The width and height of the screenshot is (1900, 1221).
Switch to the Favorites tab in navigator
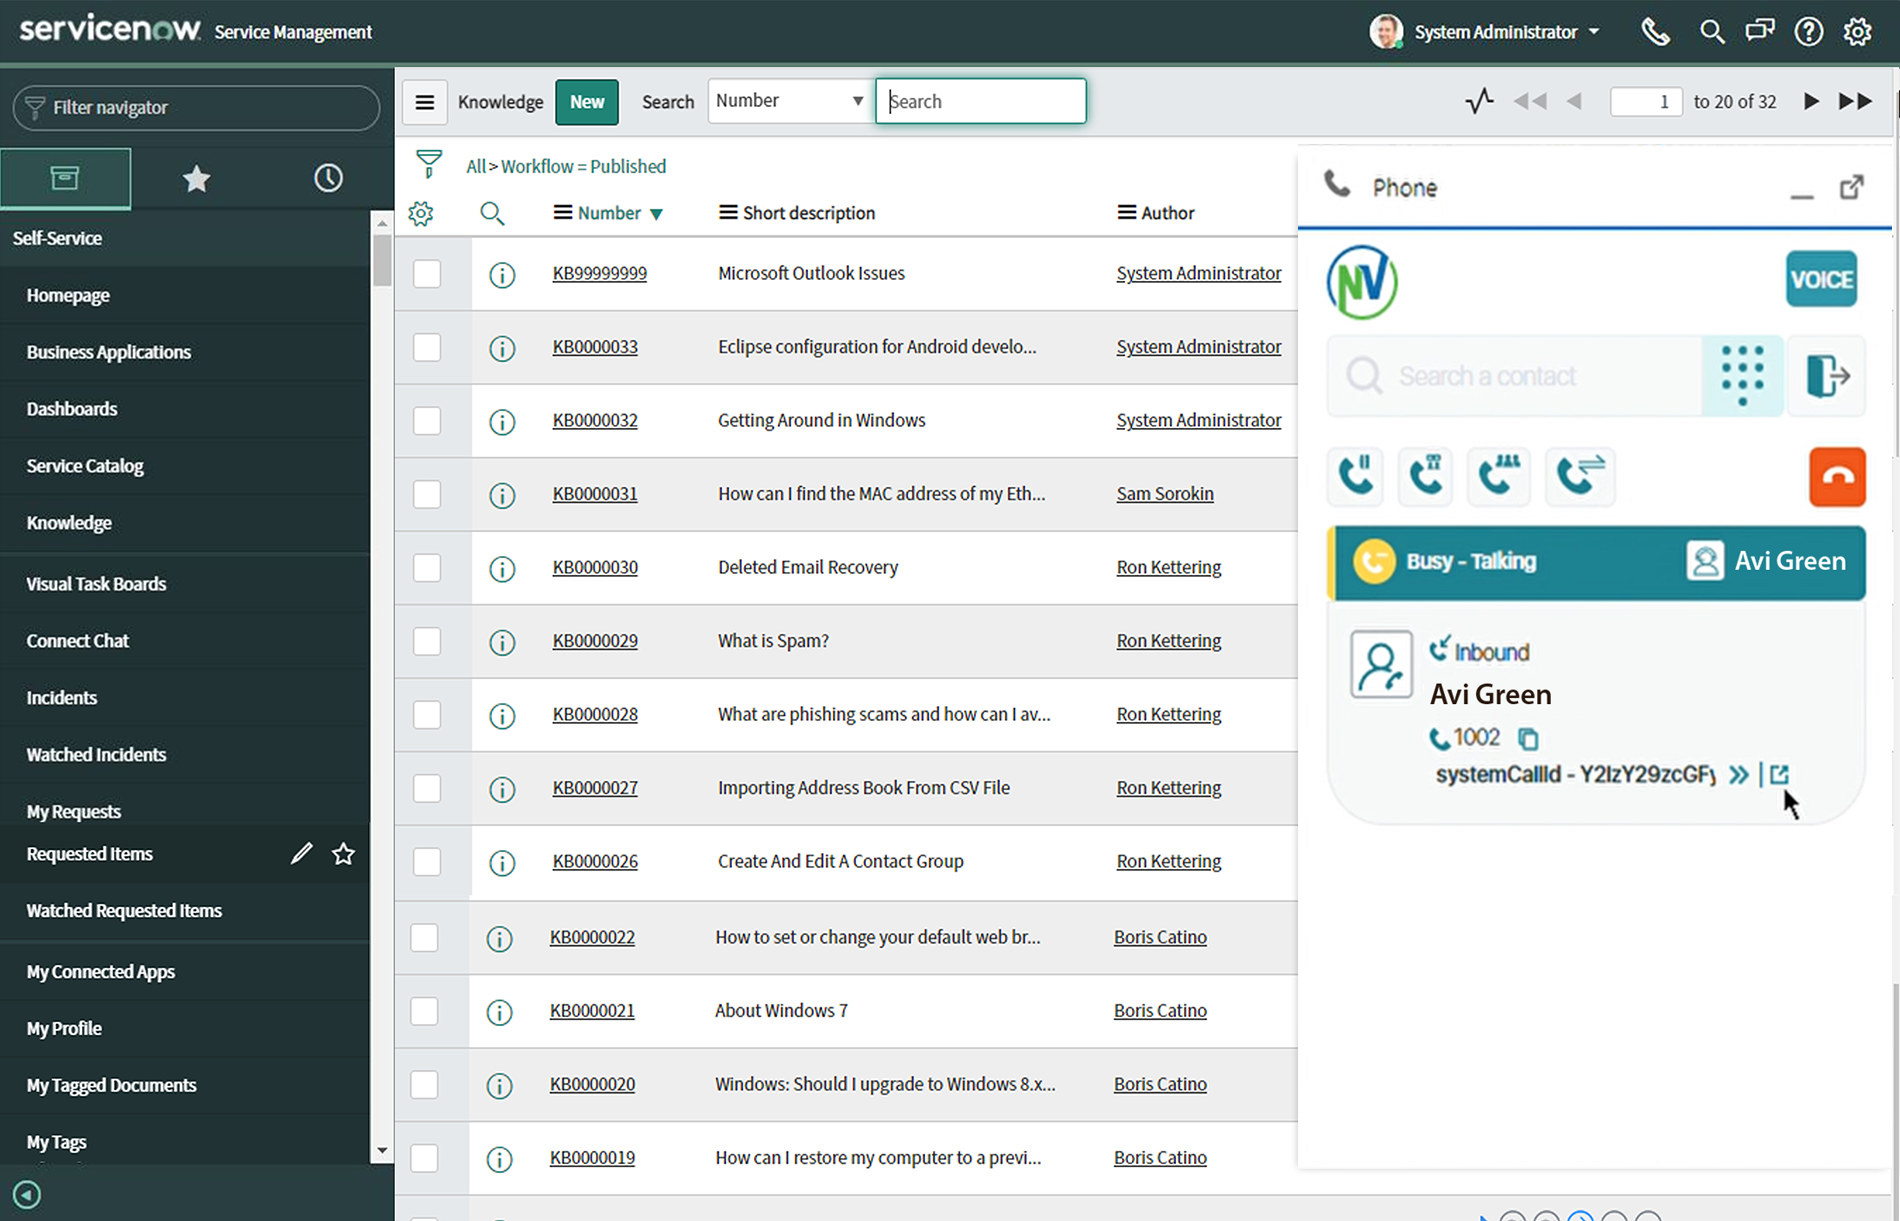point(196,178)
